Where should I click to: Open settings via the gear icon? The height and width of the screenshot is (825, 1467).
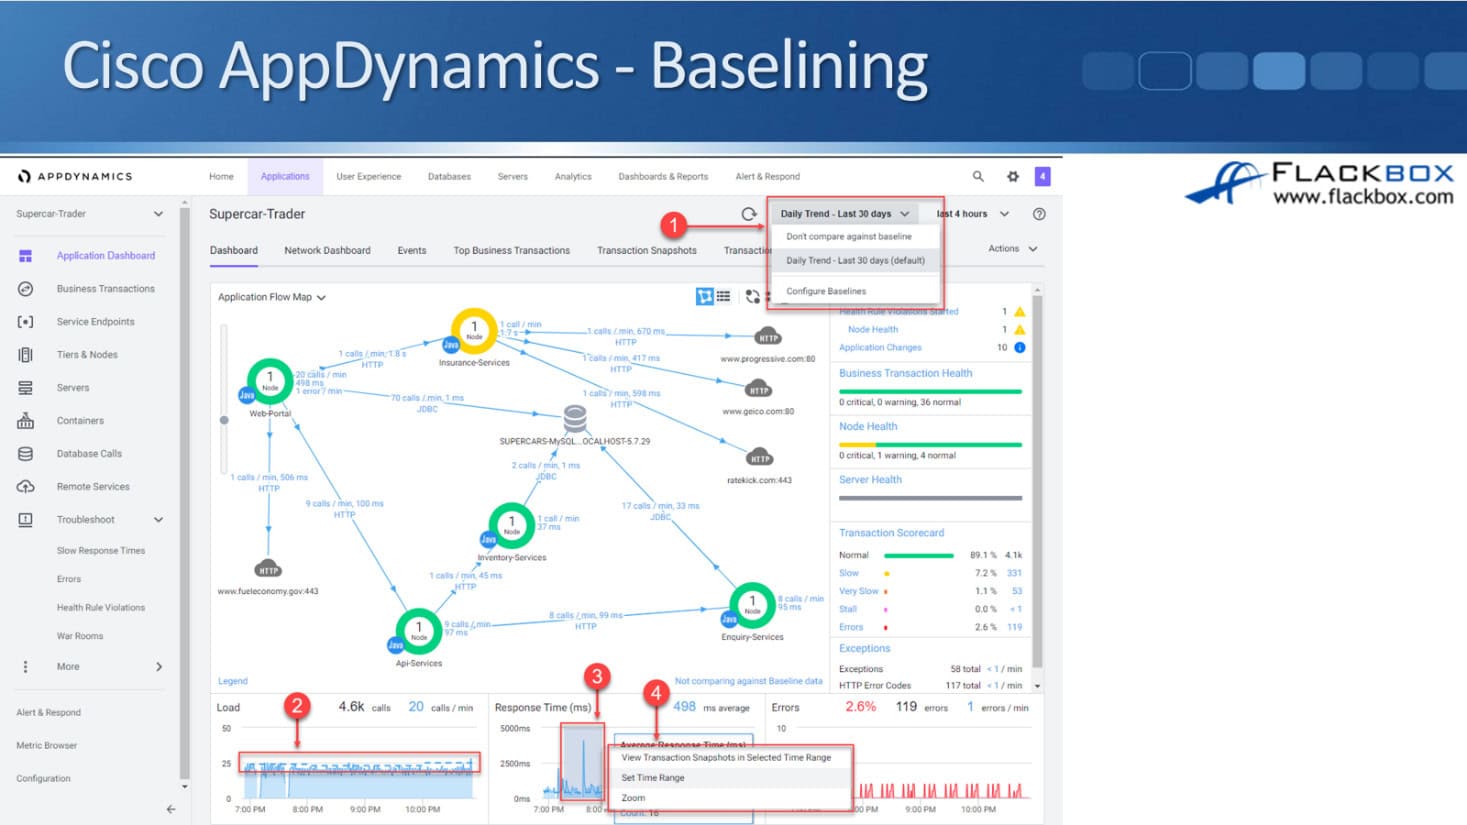coord(1012,176)
